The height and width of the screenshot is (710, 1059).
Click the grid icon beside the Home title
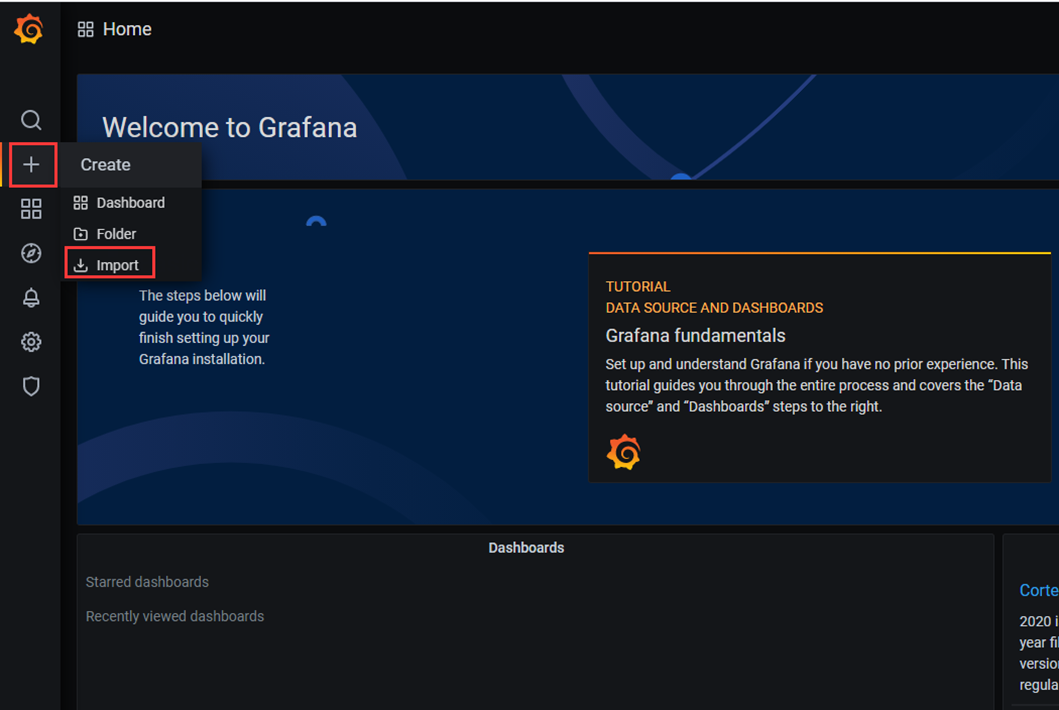(x=86, y=30)
